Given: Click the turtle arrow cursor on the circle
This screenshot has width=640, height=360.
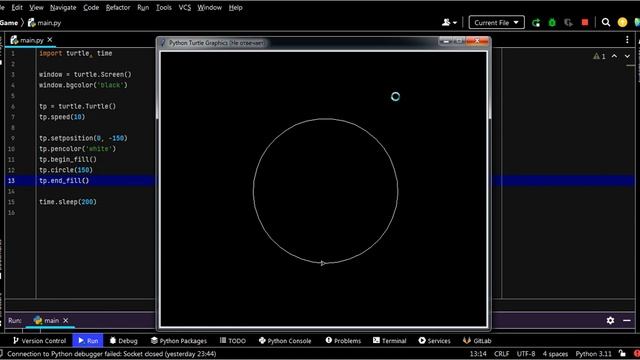Looking at the screenshot, I should [323, 263].
